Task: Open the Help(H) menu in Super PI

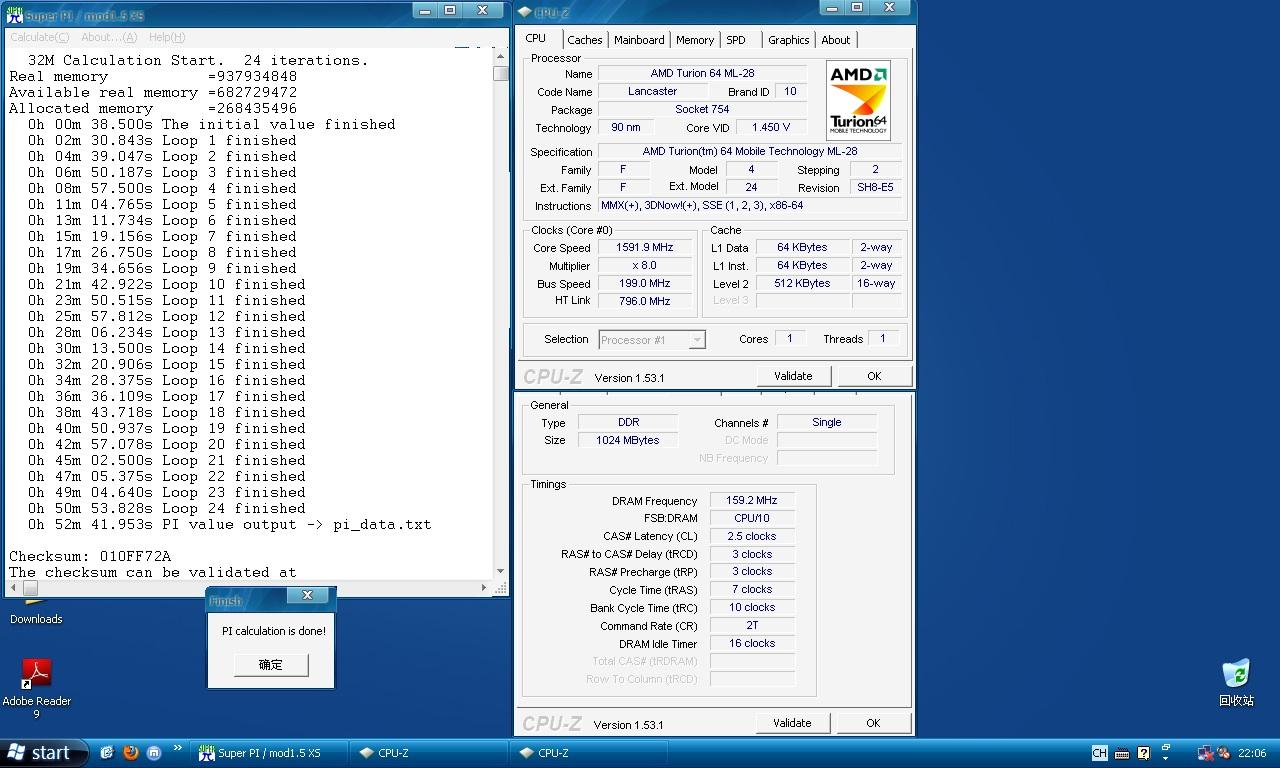Action: 167,37
